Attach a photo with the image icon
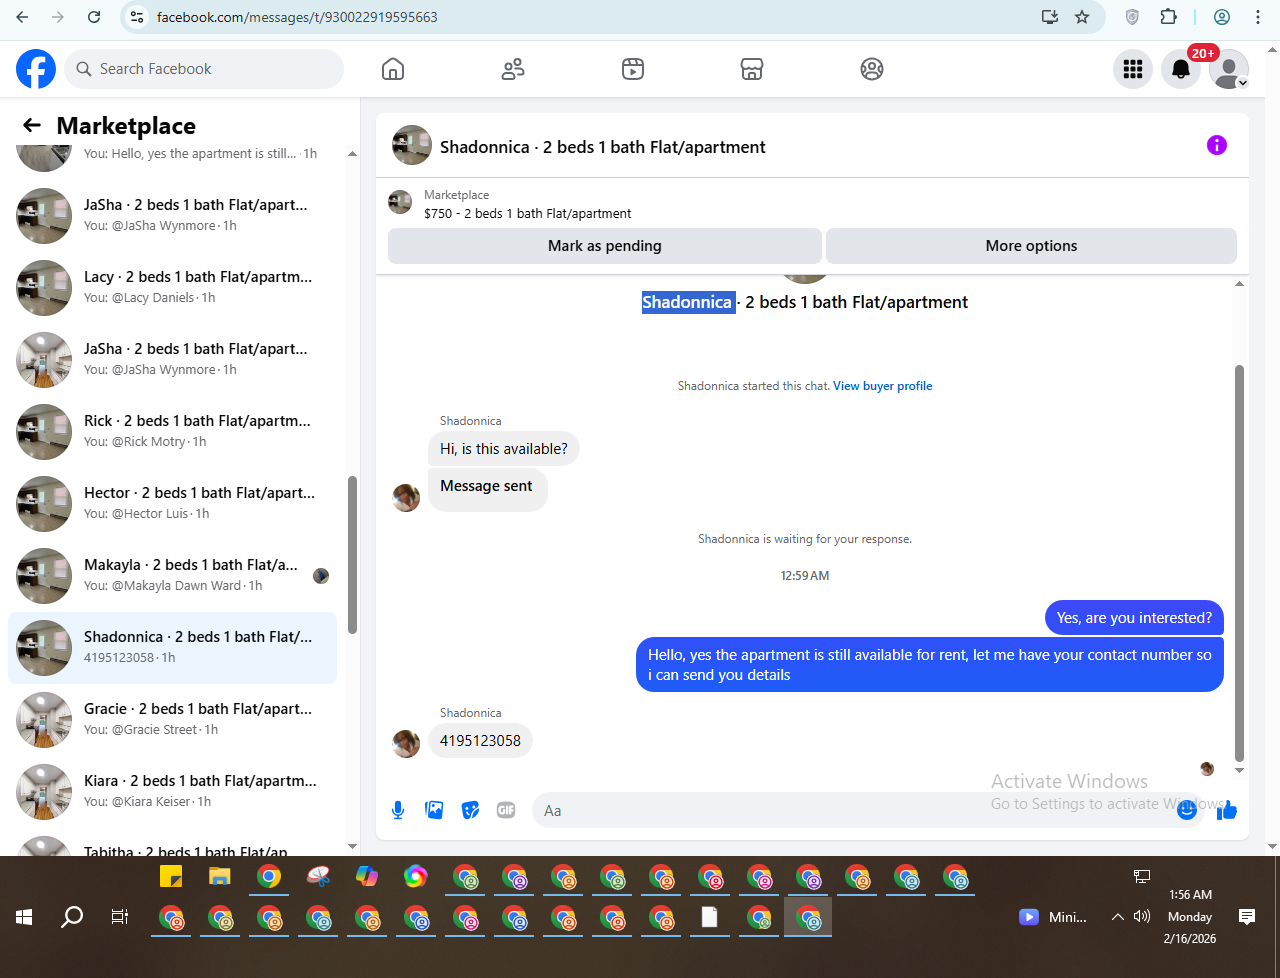Viewport: 1280px width, 978px height. pos(434,810)
